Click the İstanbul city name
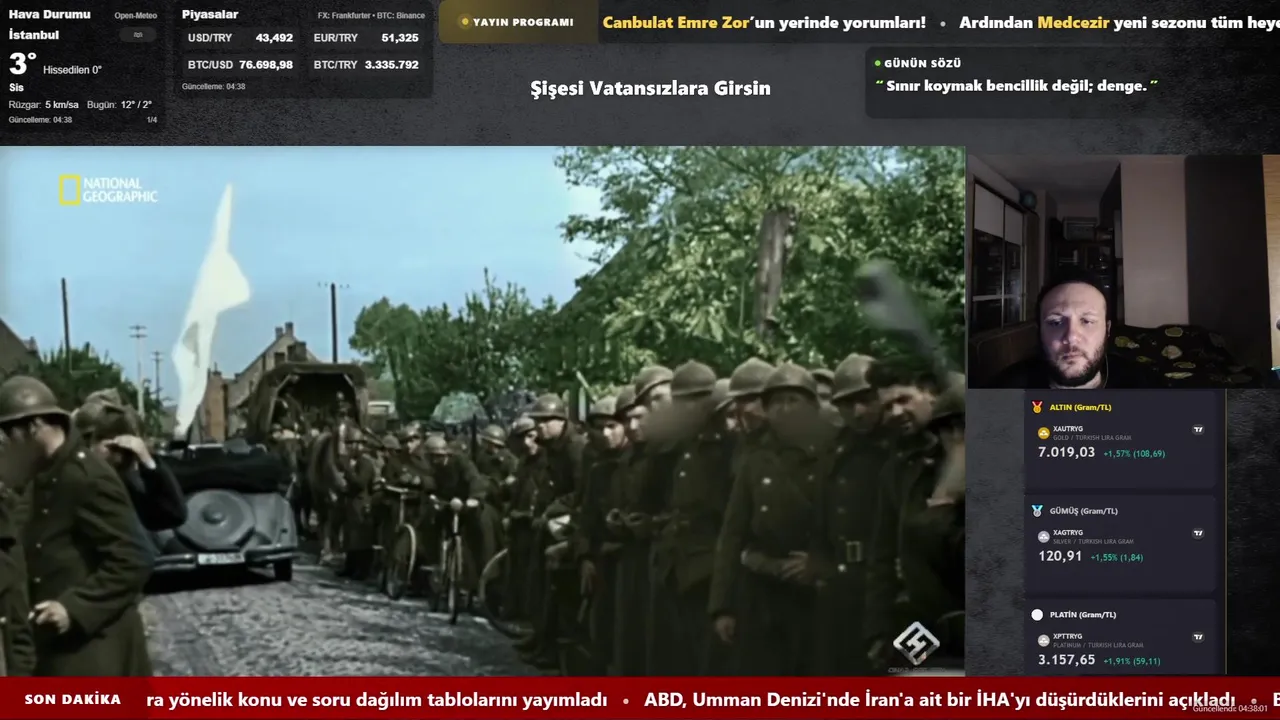The height and width of the screenshot is (720, 1280). pyautogui.click(x=34, y=35)
